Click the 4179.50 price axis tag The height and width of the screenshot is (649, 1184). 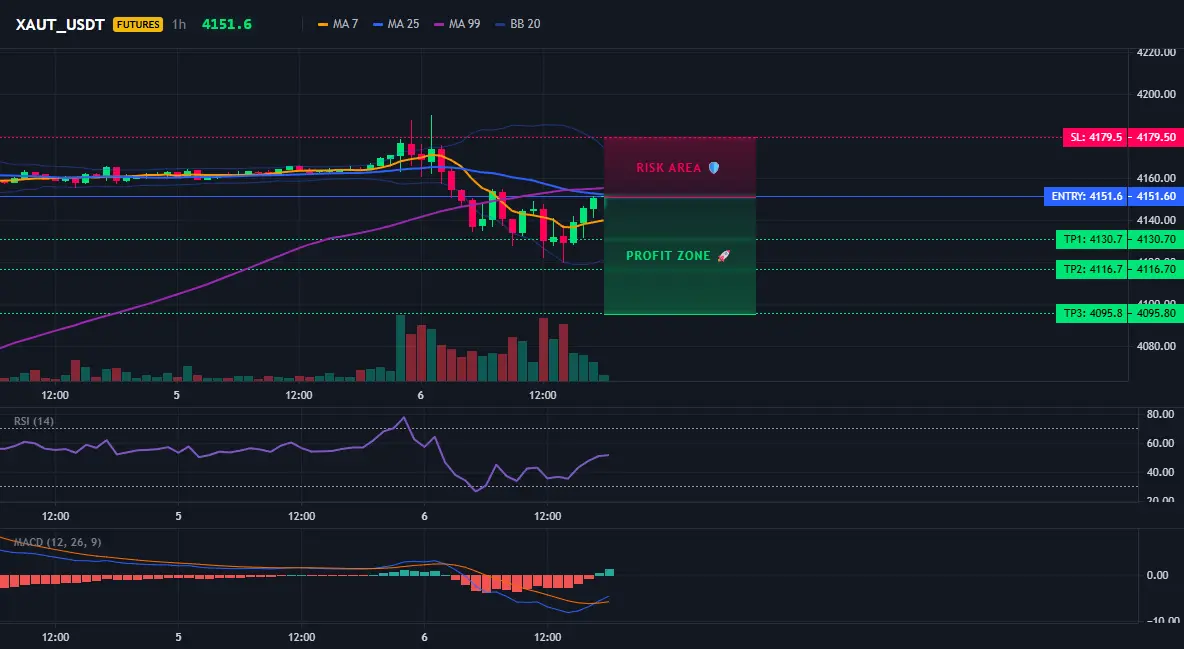tap(1156, 138)
